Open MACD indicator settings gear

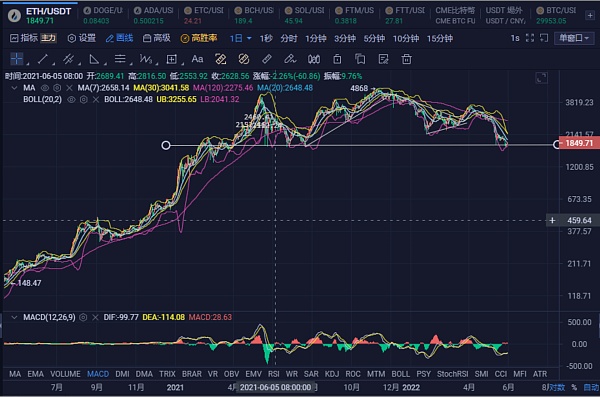click(83, 317)
